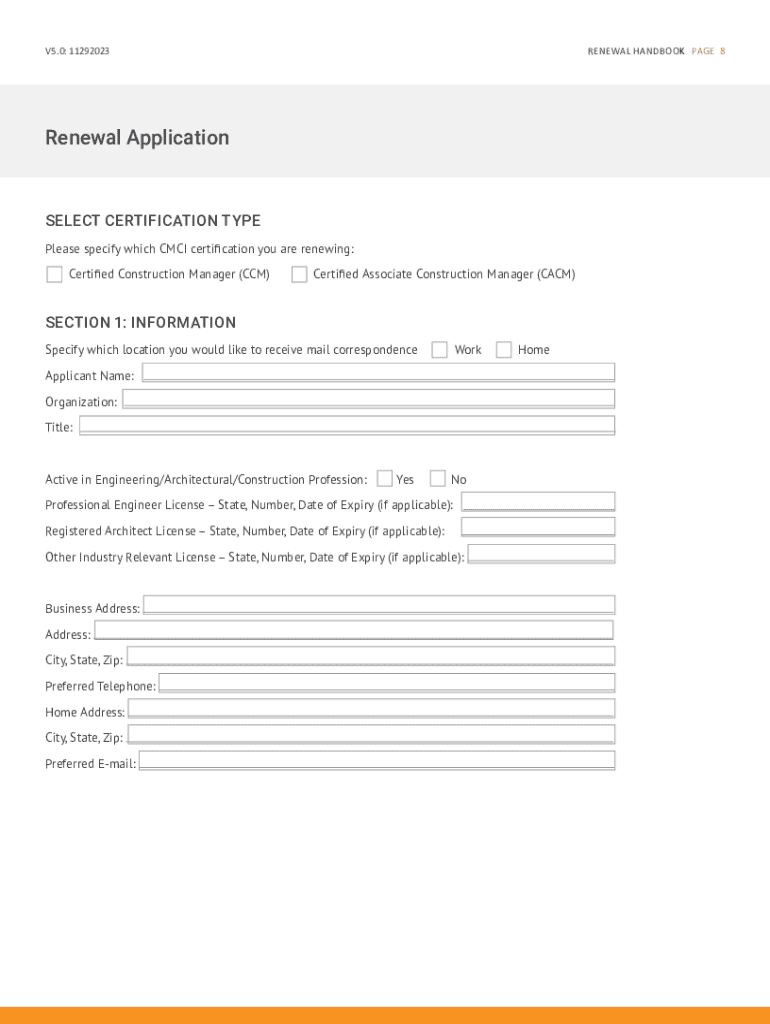Click the Business Address field
Viewport: 770px width, 1024px height.
pyautogui.click(x=379, y=605)
